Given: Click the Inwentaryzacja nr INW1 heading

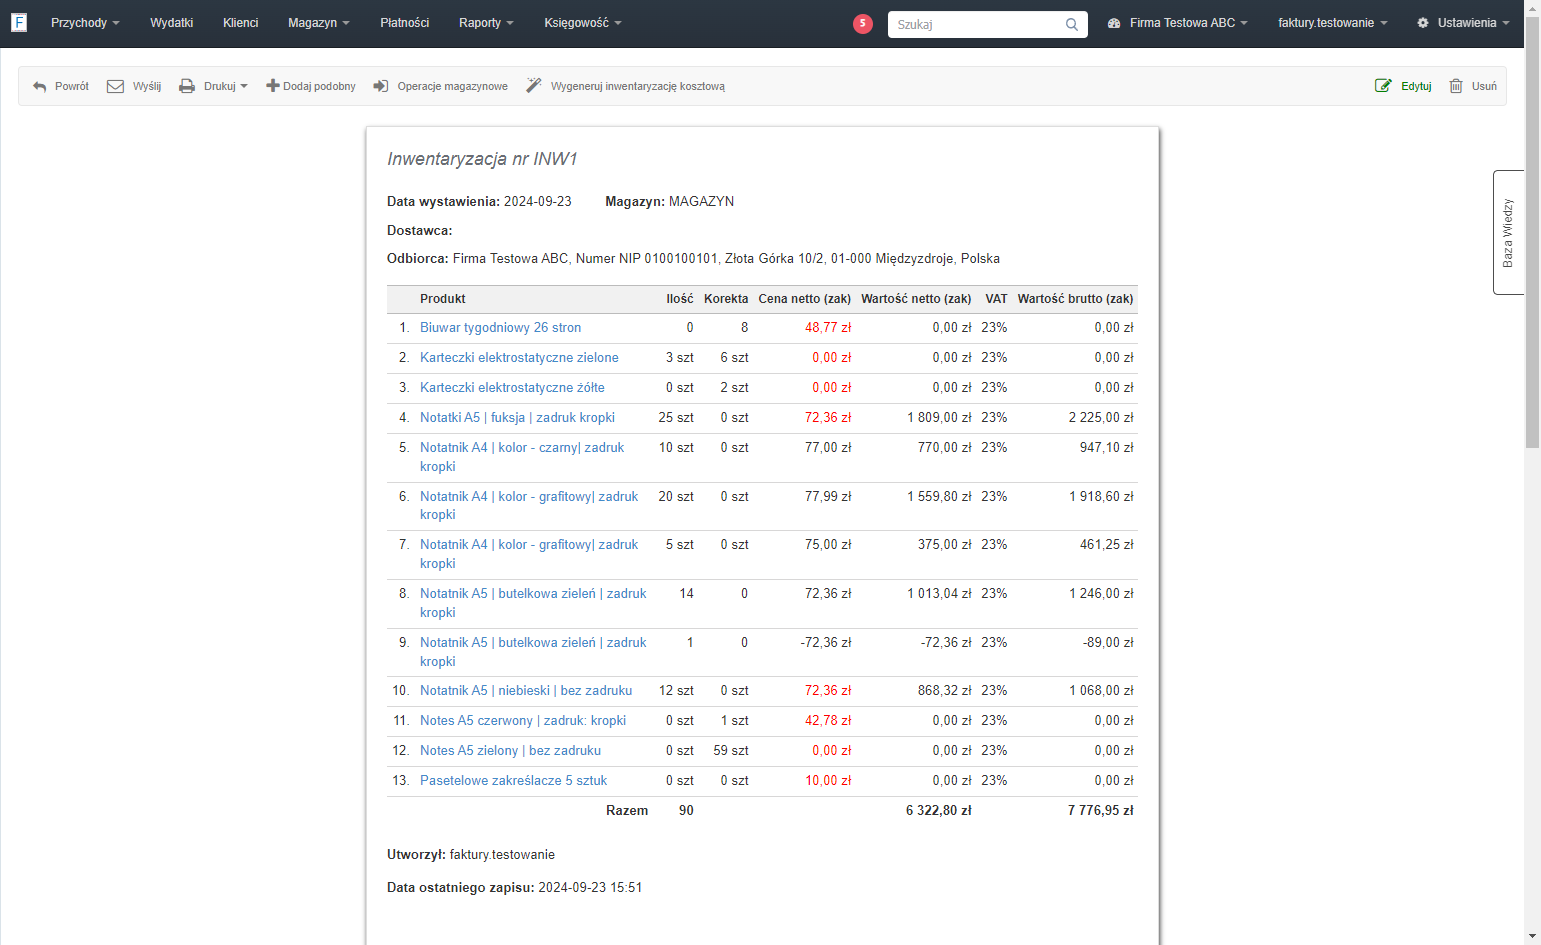Looking at the screenshot, I should coord(482,159).
